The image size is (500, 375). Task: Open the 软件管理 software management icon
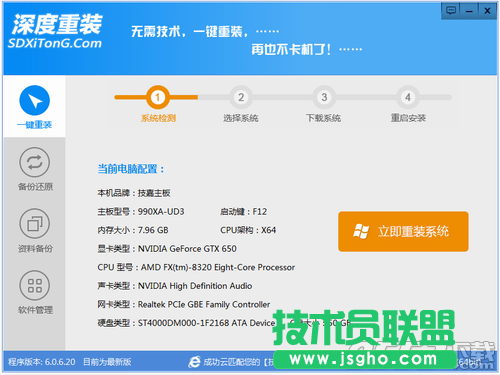[35, 285]
